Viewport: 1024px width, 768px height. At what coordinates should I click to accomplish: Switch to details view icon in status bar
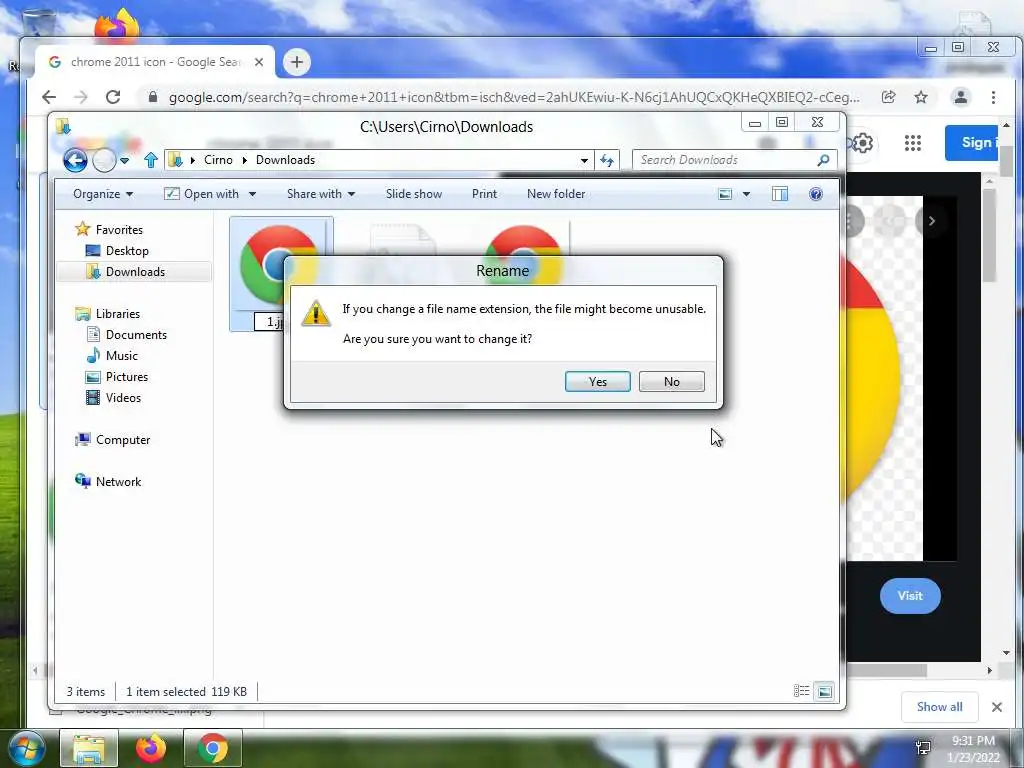[801, 691]
